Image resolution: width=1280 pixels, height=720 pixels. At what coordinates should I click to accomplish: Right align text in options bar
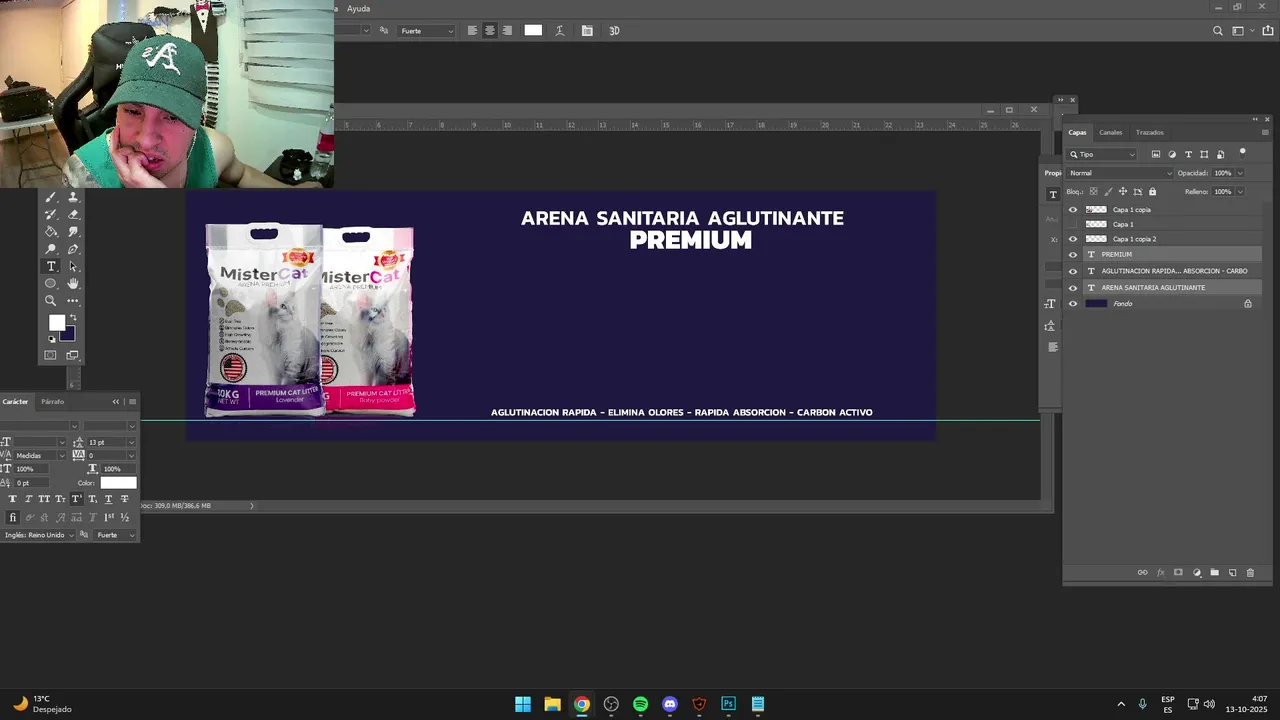(507, 31)
